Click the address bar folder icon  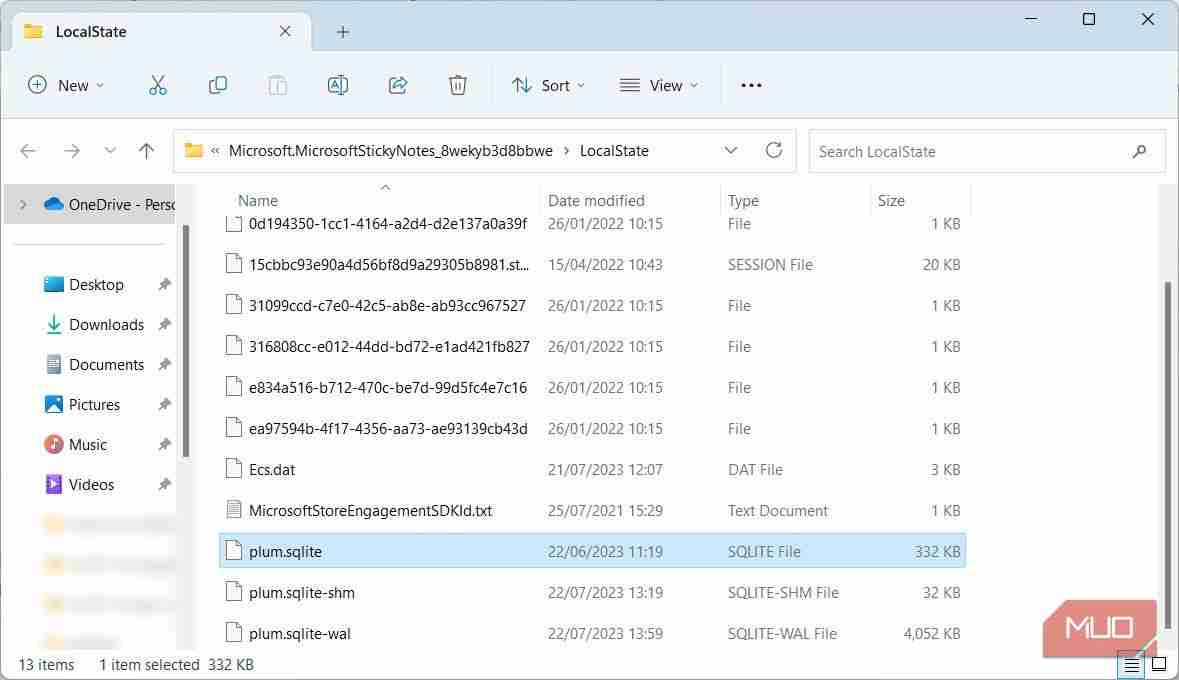pyautogui.click(x=194, y=150)
